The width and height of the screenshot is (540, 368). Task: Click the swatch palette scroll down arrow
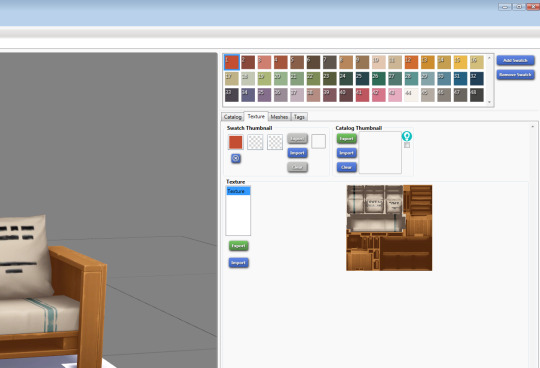tap(489, 102)
